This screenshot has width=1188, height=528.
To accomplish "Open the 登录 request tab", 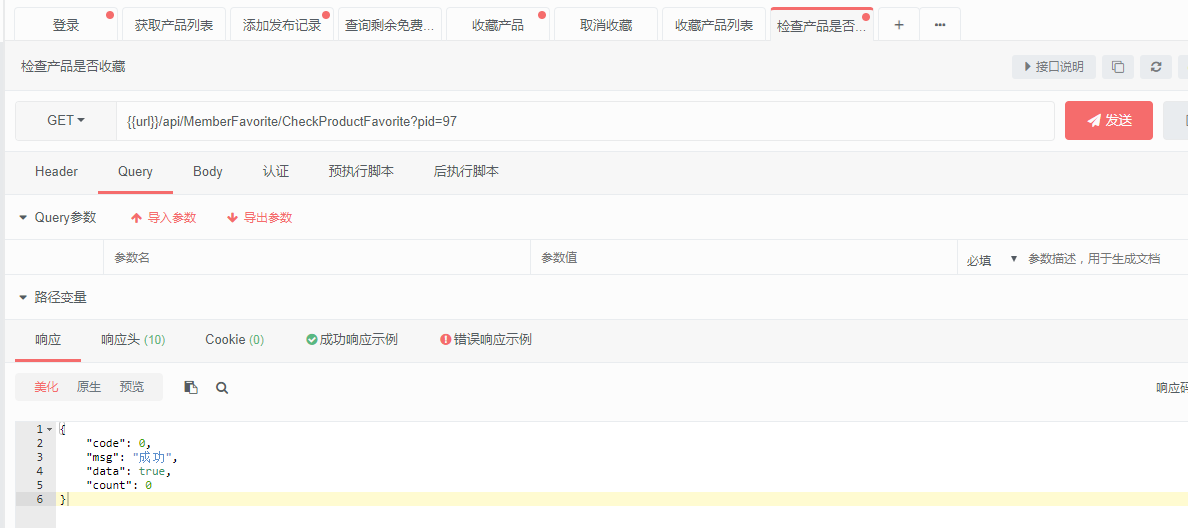I will pos(66,25).
